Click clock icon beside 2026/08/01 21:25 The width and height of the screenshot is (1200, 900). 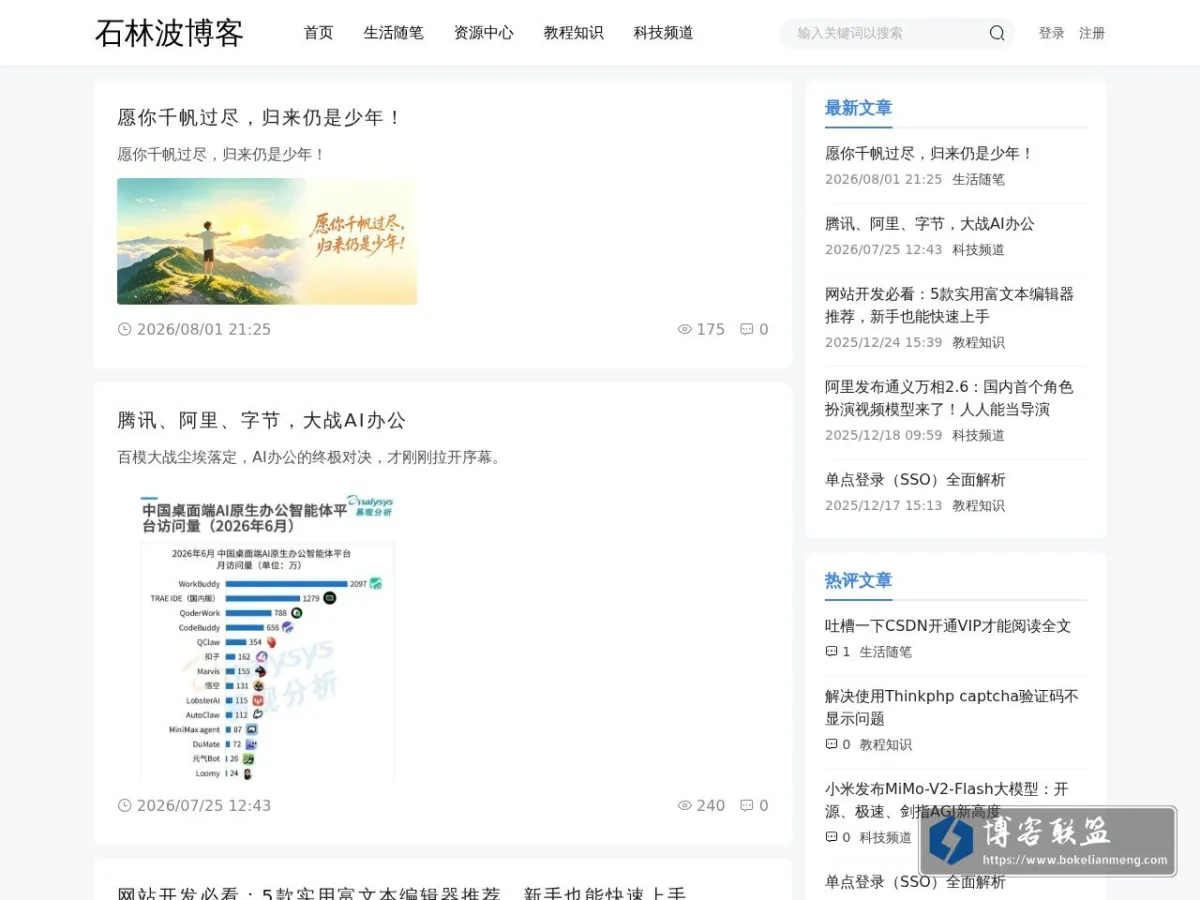(125, 329)
